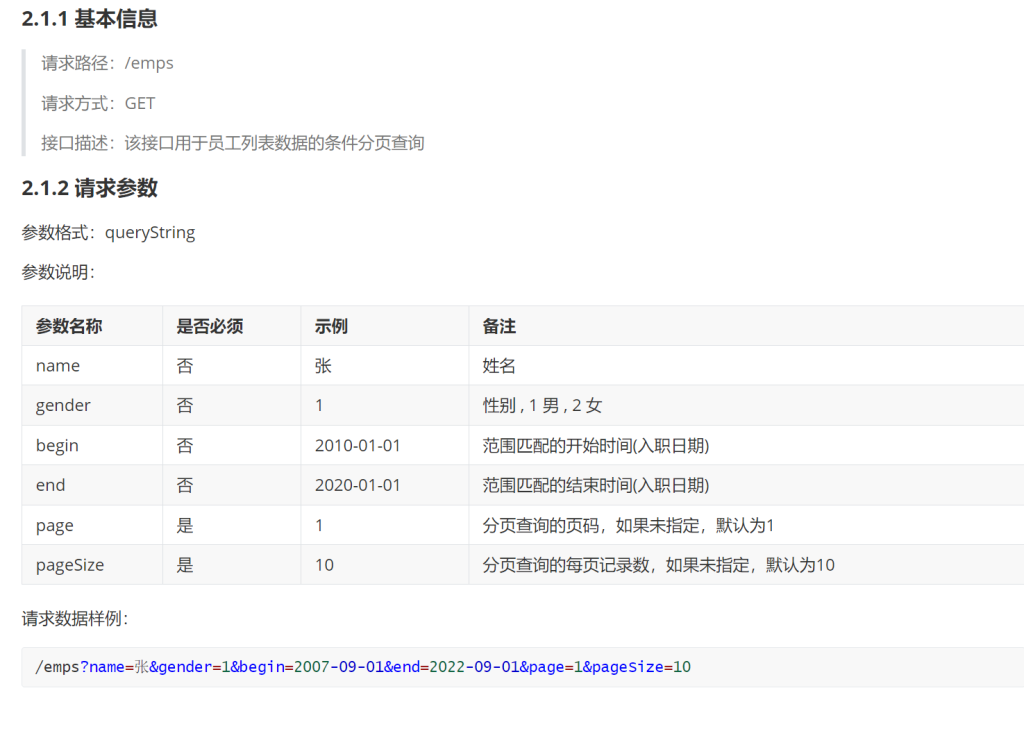Click the 参数格式 queryString text
The height and width of the screenshot is (729, 1024).
(108, 232)
